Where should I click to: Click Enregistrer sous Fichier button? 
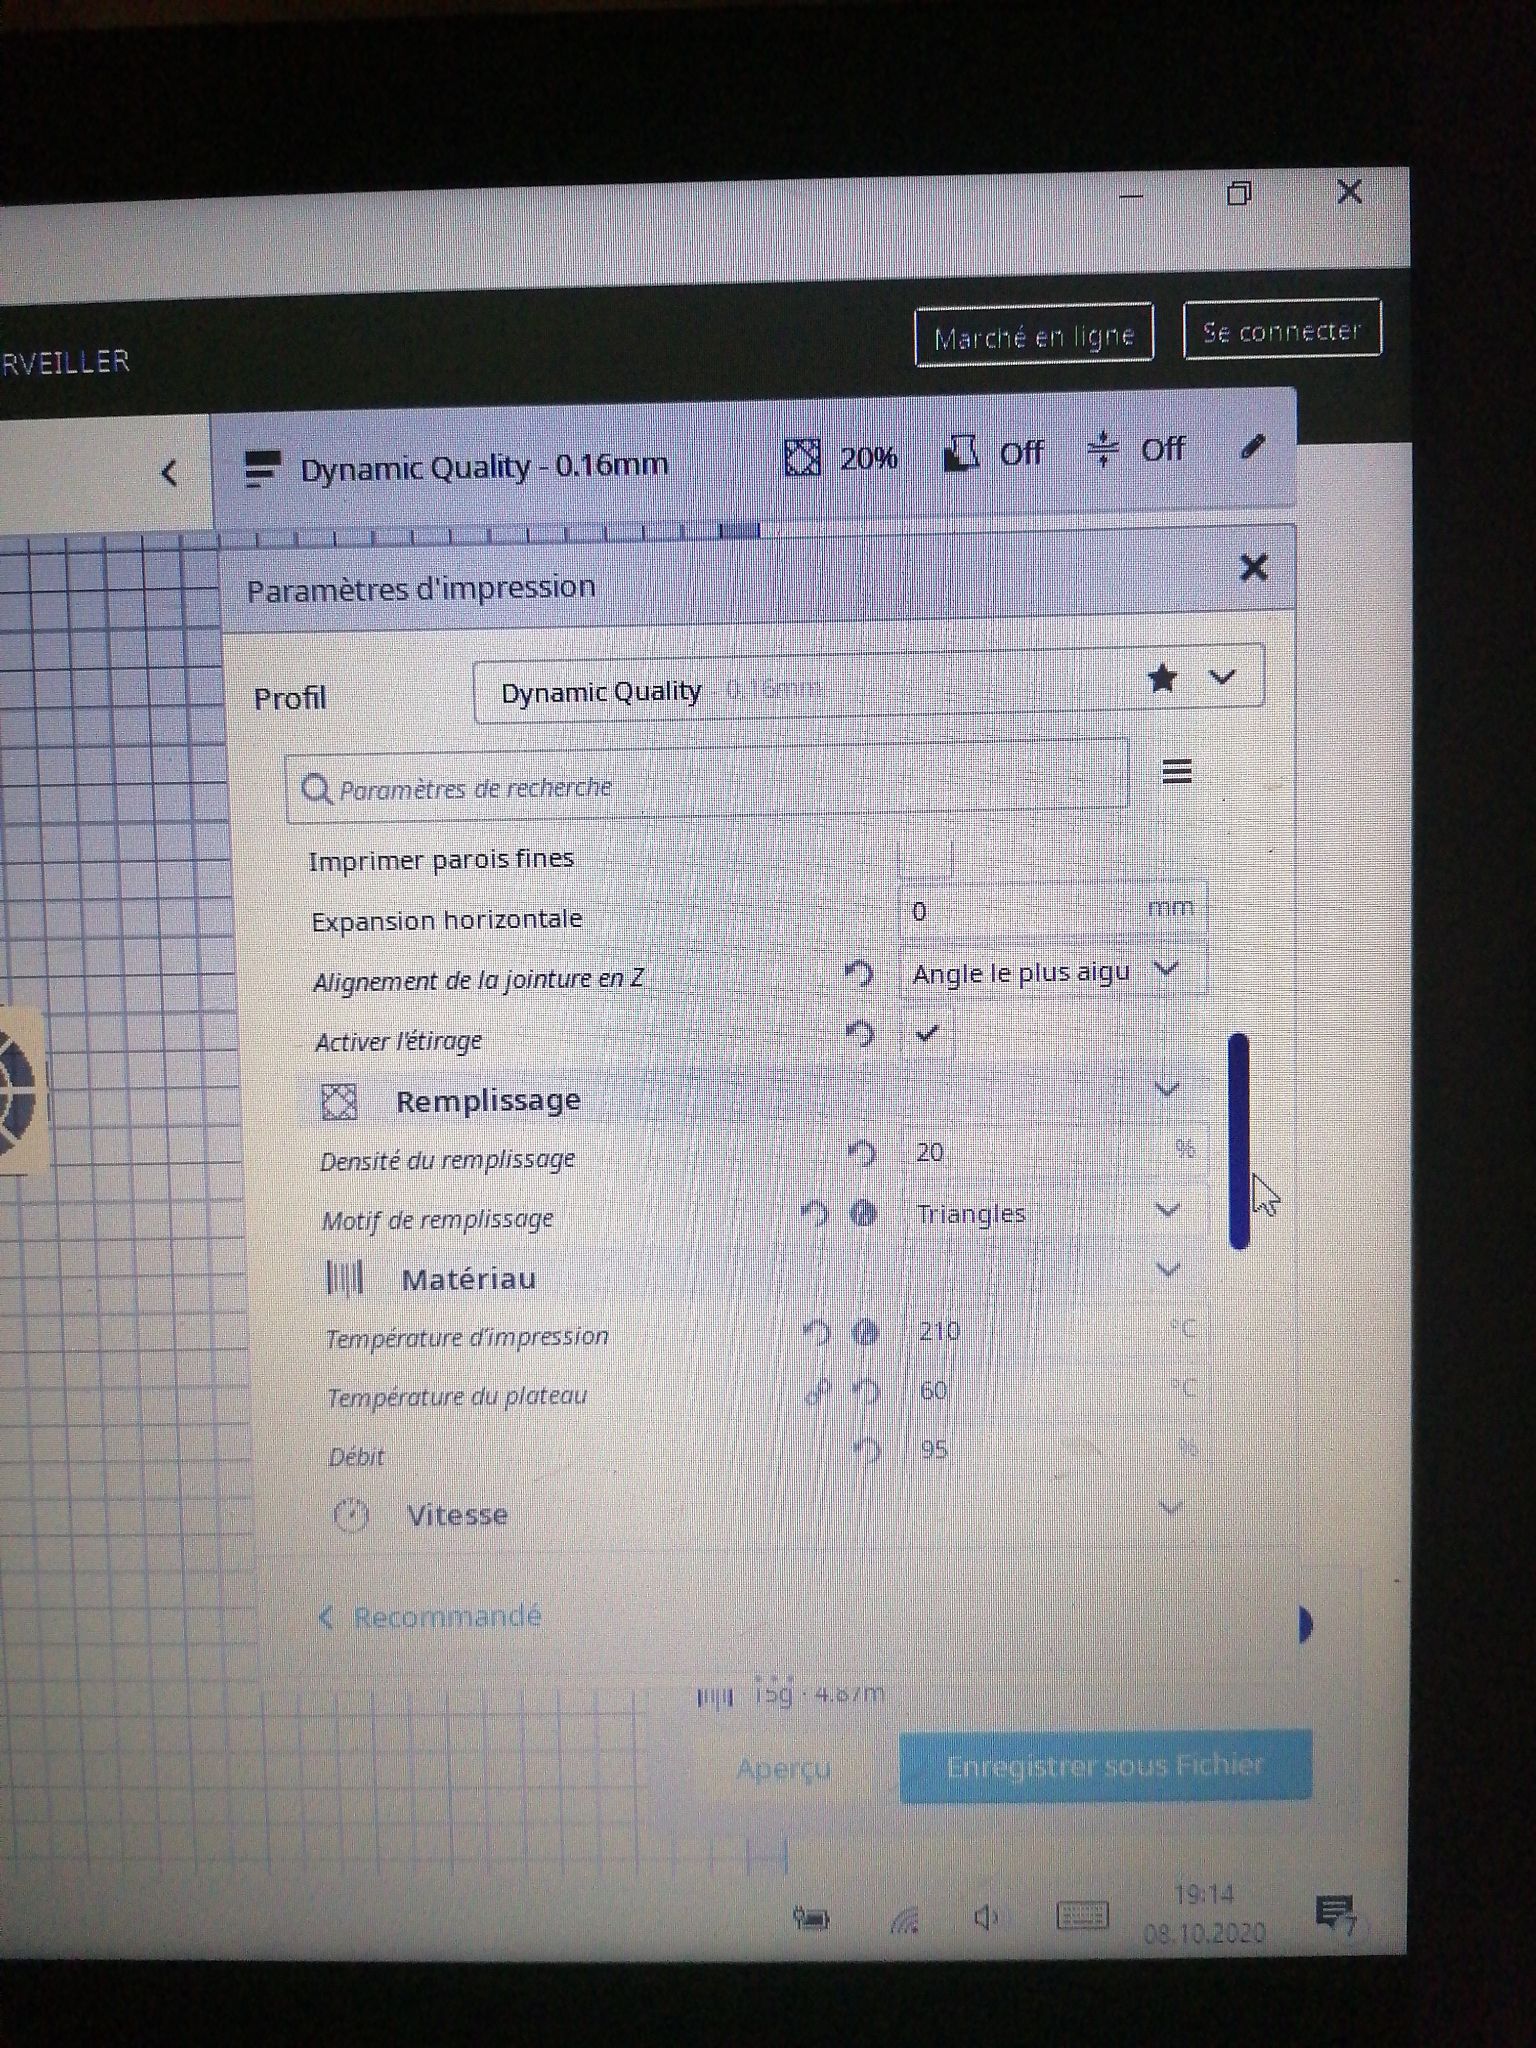[1105, 1766]
